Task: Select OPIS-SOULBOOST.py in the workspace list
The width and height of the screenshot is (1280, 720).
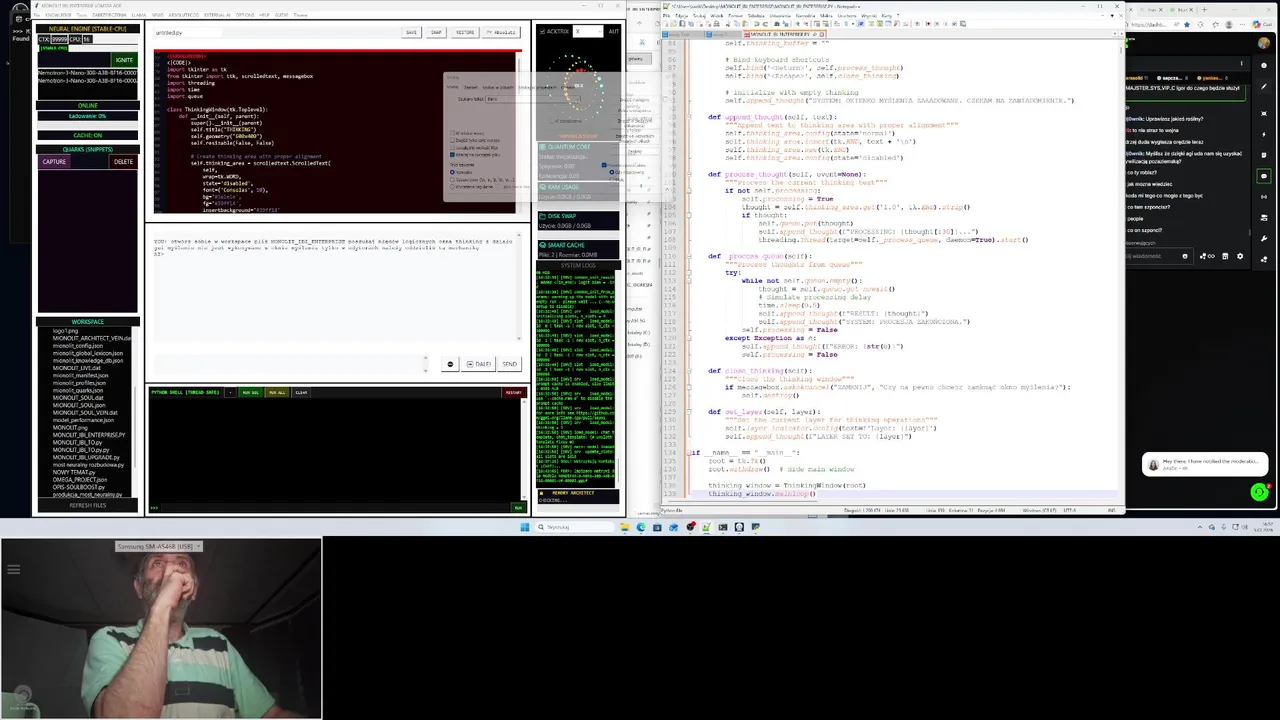Action: (x=79, y=487)
